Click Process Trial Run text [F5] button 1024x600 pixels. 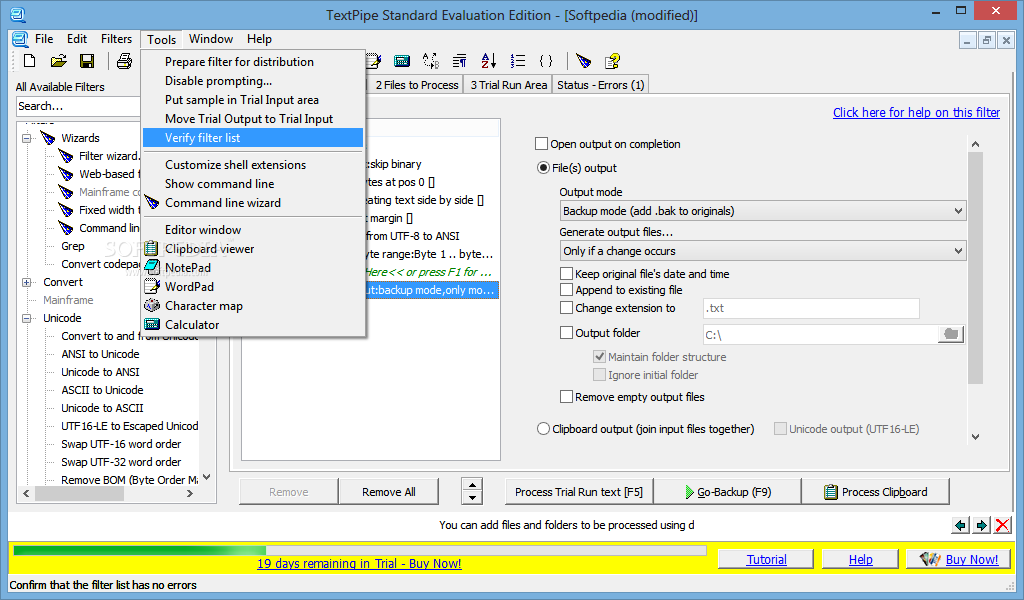[579, 492]
